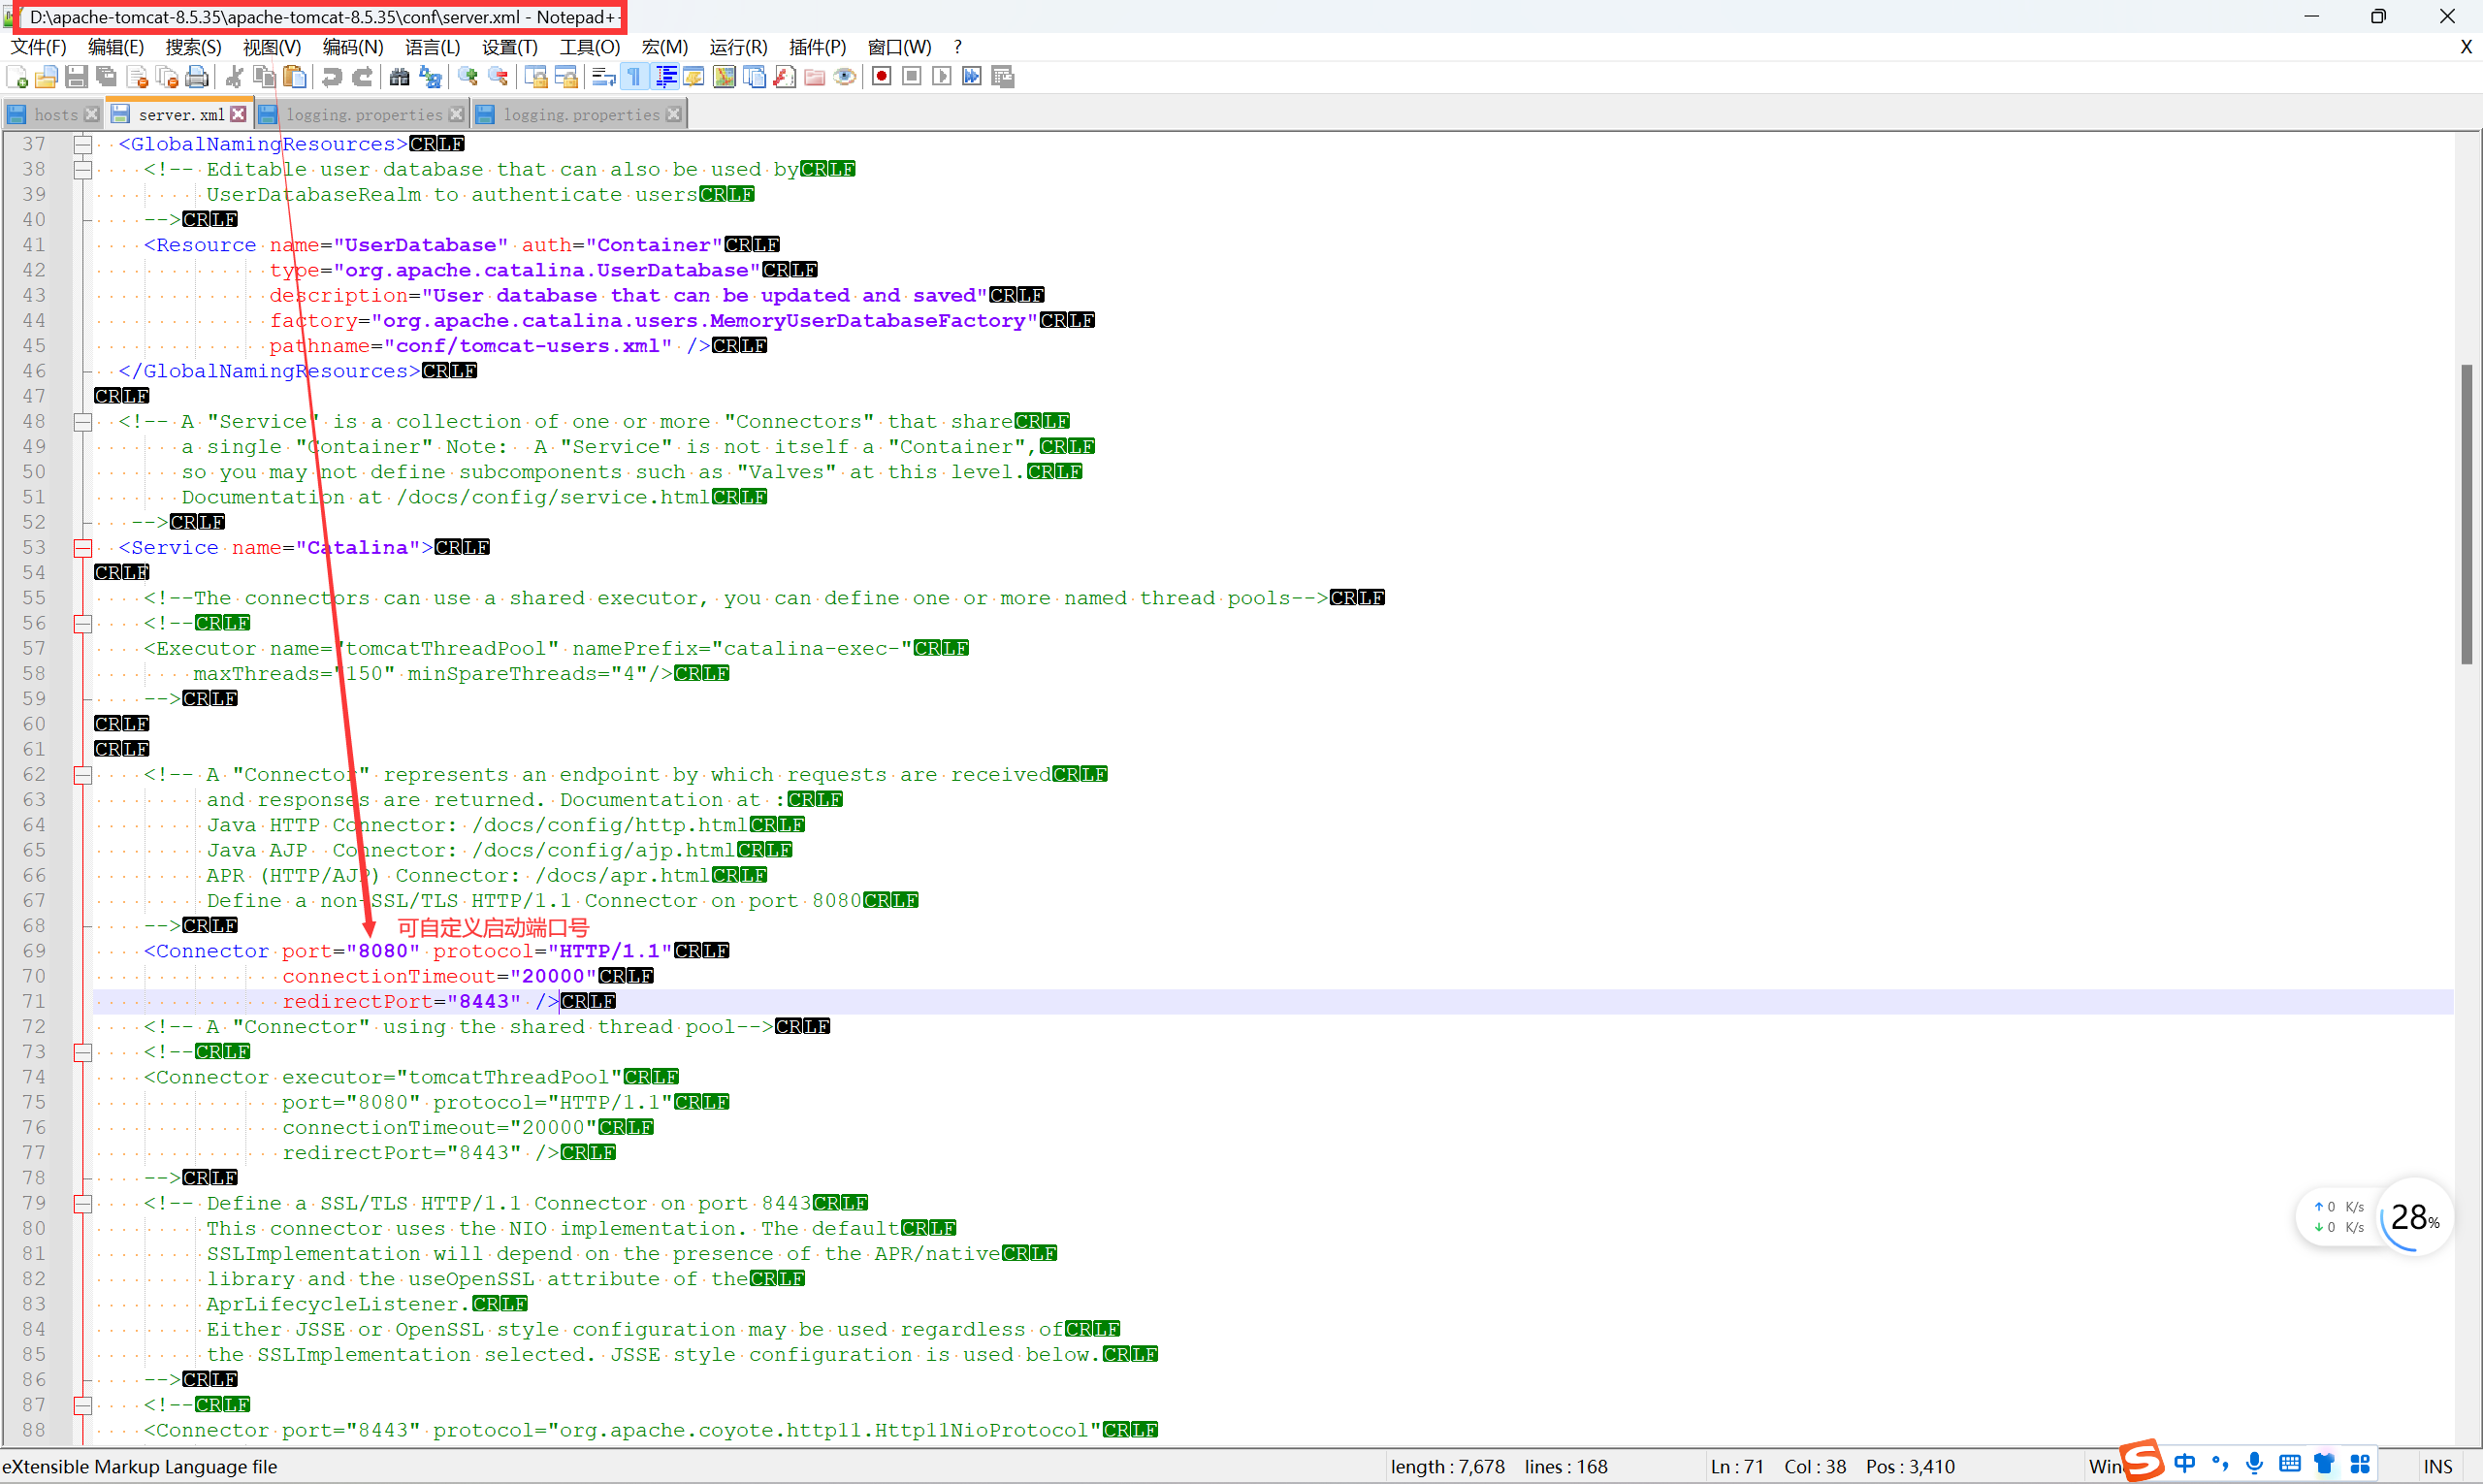2483x1484 pixels.
Task: Collapse the comment fold on line 38
Action: (x=83, y=170)
